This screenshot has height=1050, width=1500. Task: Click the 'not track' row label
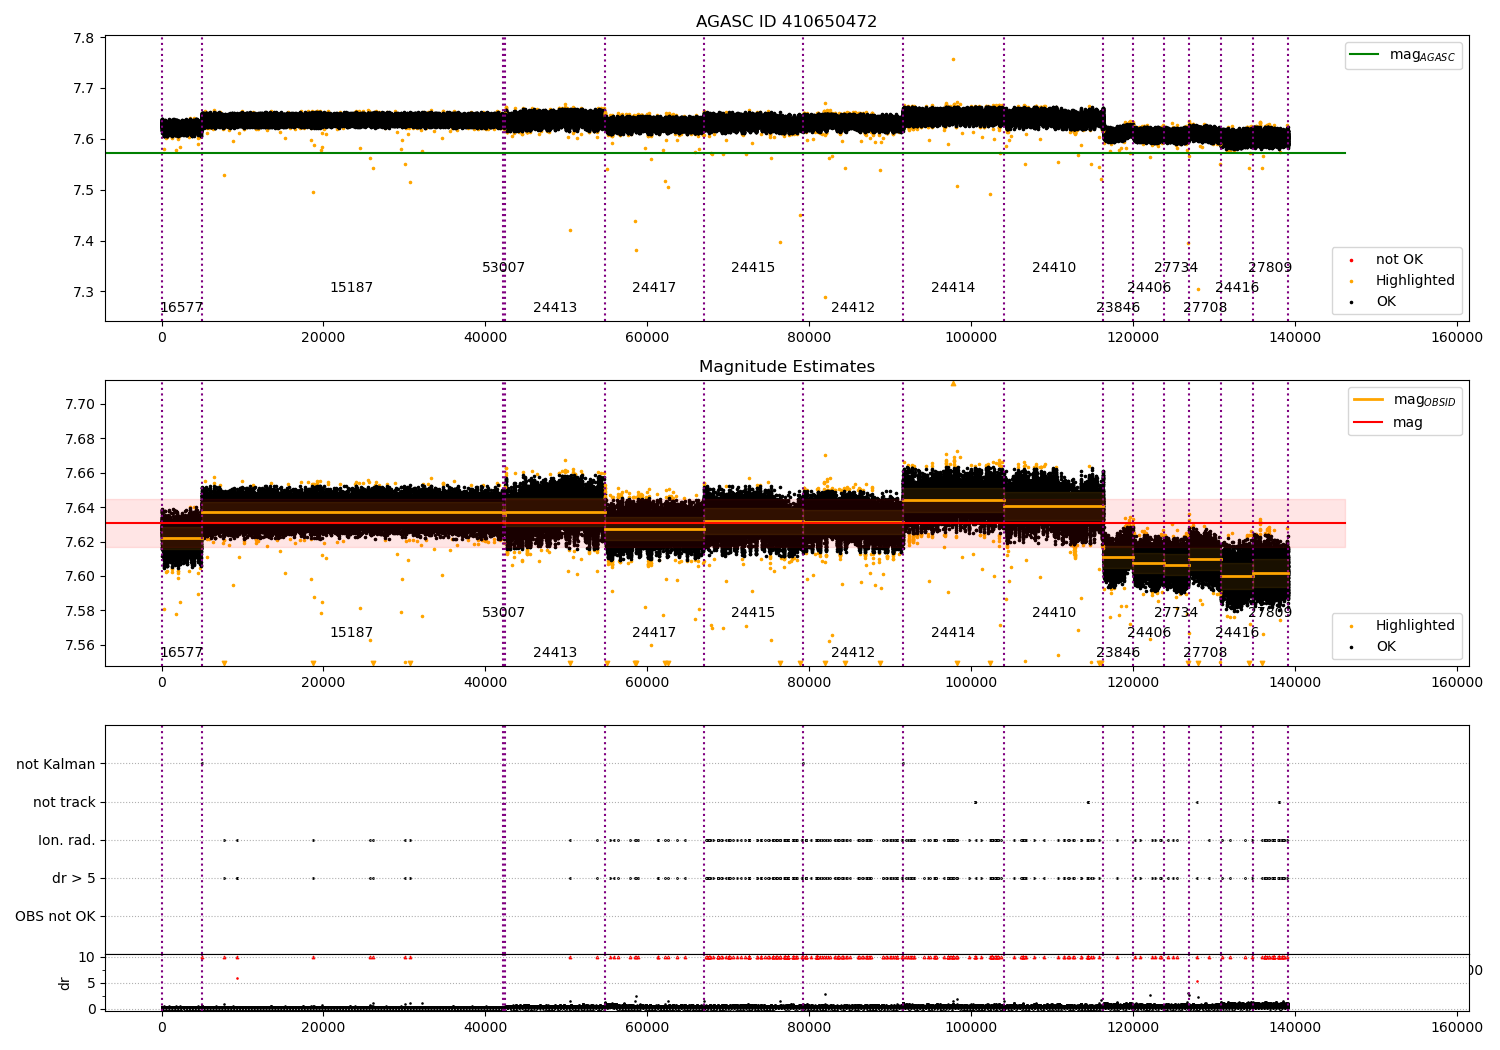click(64, 802)
